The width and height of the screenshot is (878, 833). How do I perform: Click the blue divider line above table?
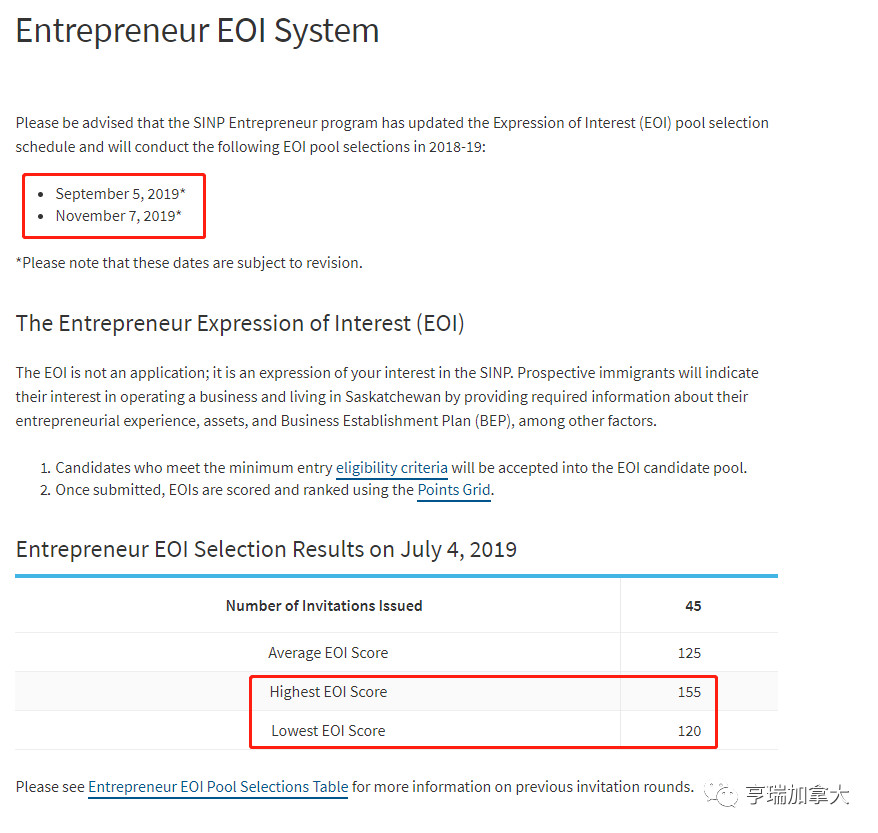pos(396,576)
